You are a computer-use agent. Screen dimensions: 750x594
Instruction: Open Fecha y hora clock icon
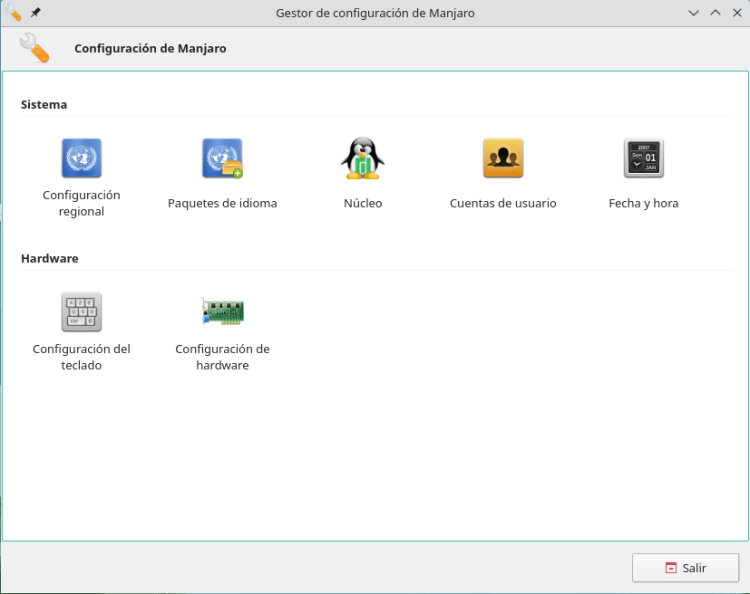[x=643, y=158]
